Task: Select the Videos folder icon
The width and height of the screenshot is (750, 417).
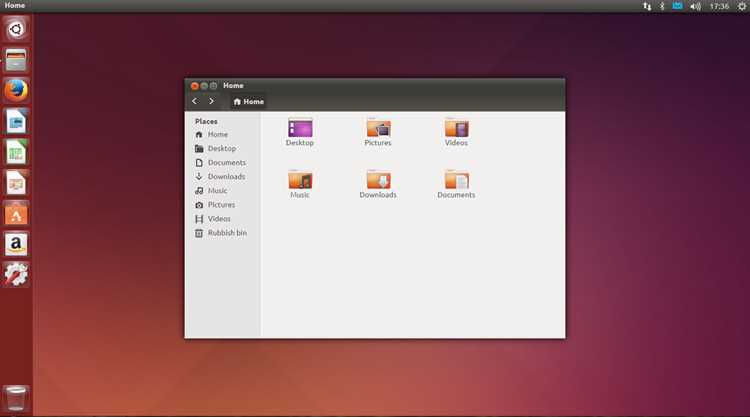Action: pyautogui.click(x=456, y=132)
